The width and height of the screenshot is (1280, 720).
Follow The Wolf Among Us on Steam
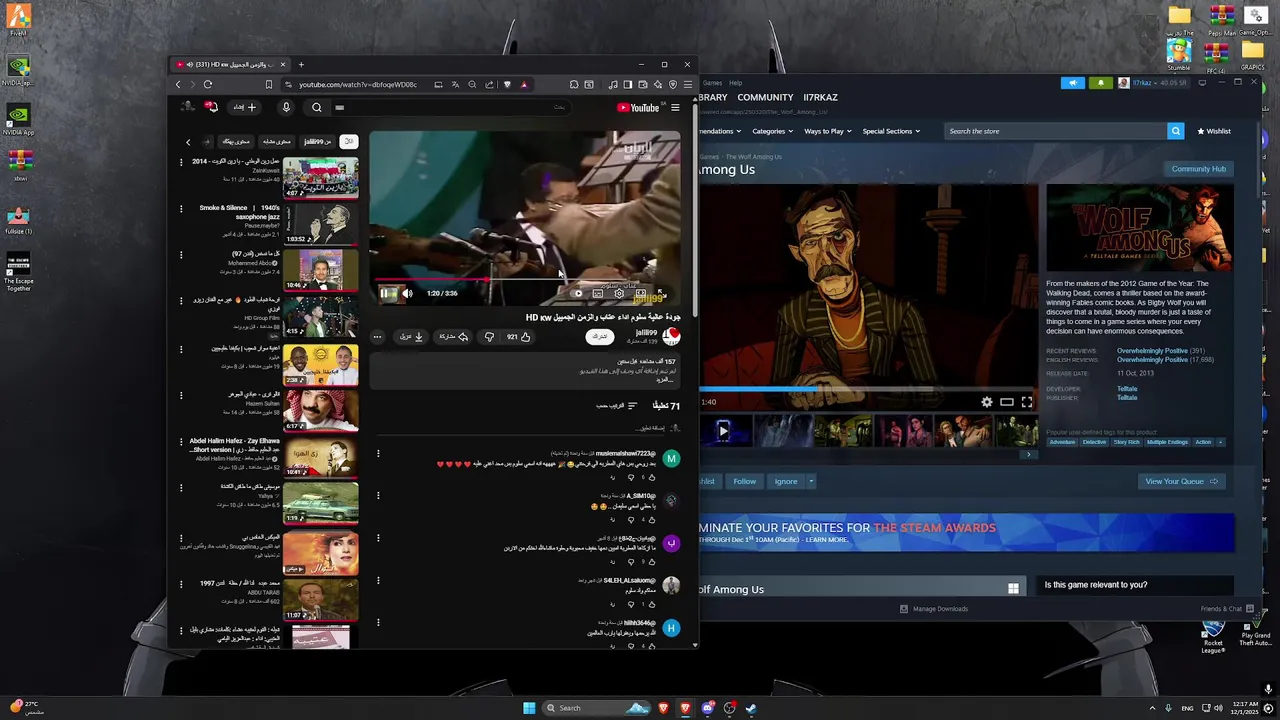[x=744, y=481]
